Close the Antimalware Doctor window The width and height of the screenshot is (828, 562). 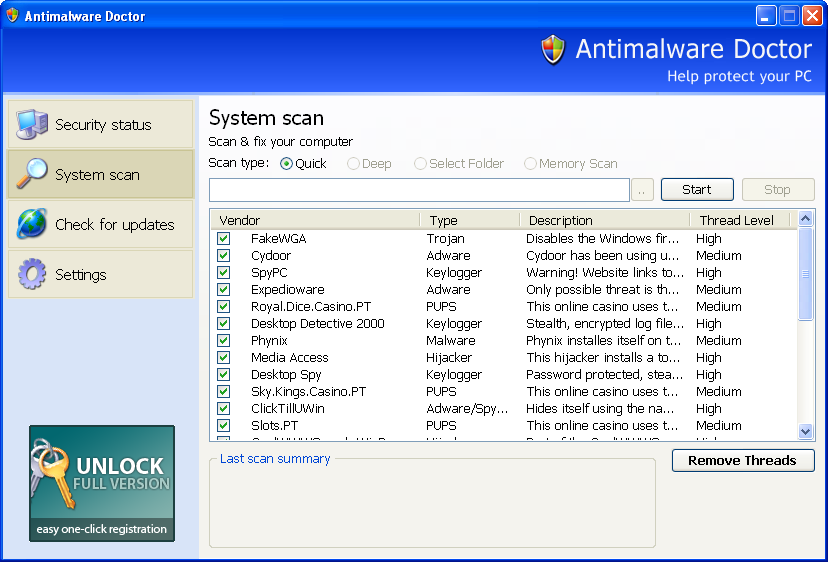[x=812, y=15]
